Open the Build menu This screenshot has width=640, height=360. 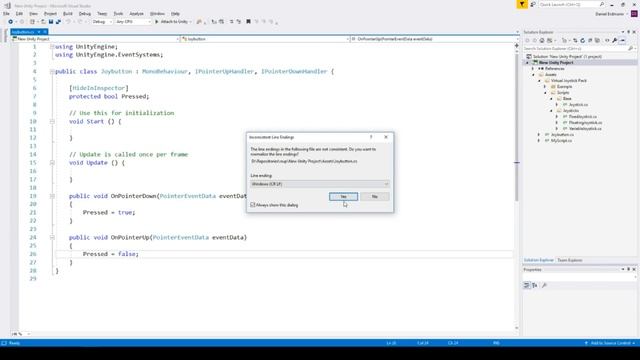coord(68,13)
